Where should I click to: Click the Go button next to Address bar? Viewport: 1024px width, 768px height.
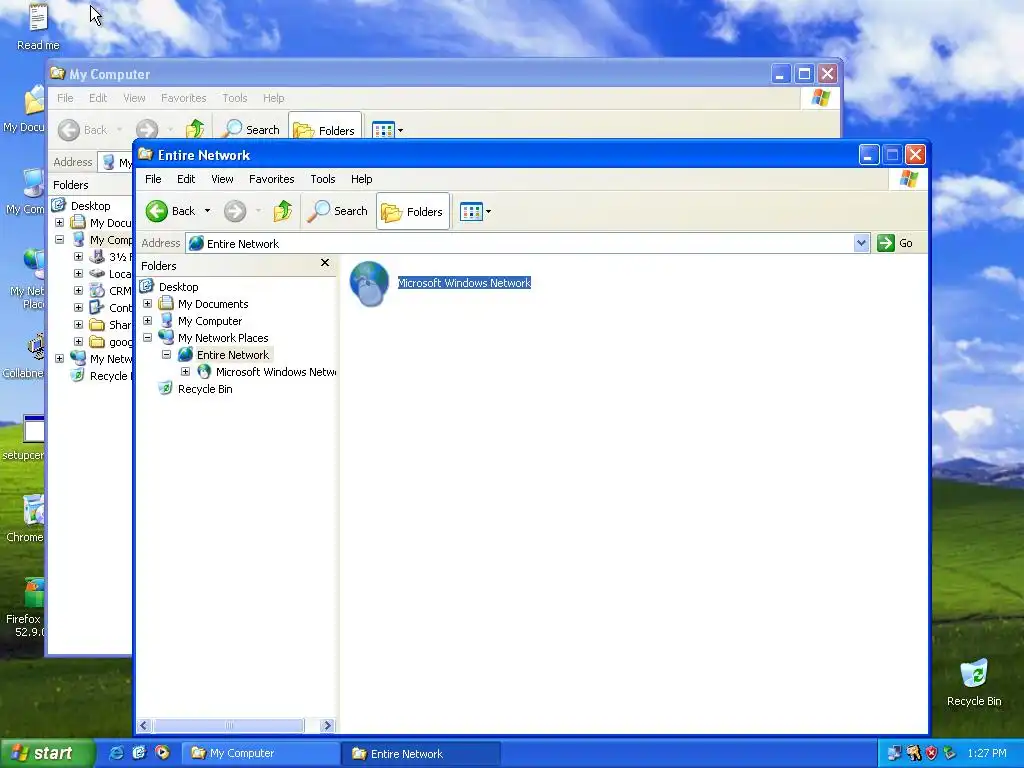[895, 243]
